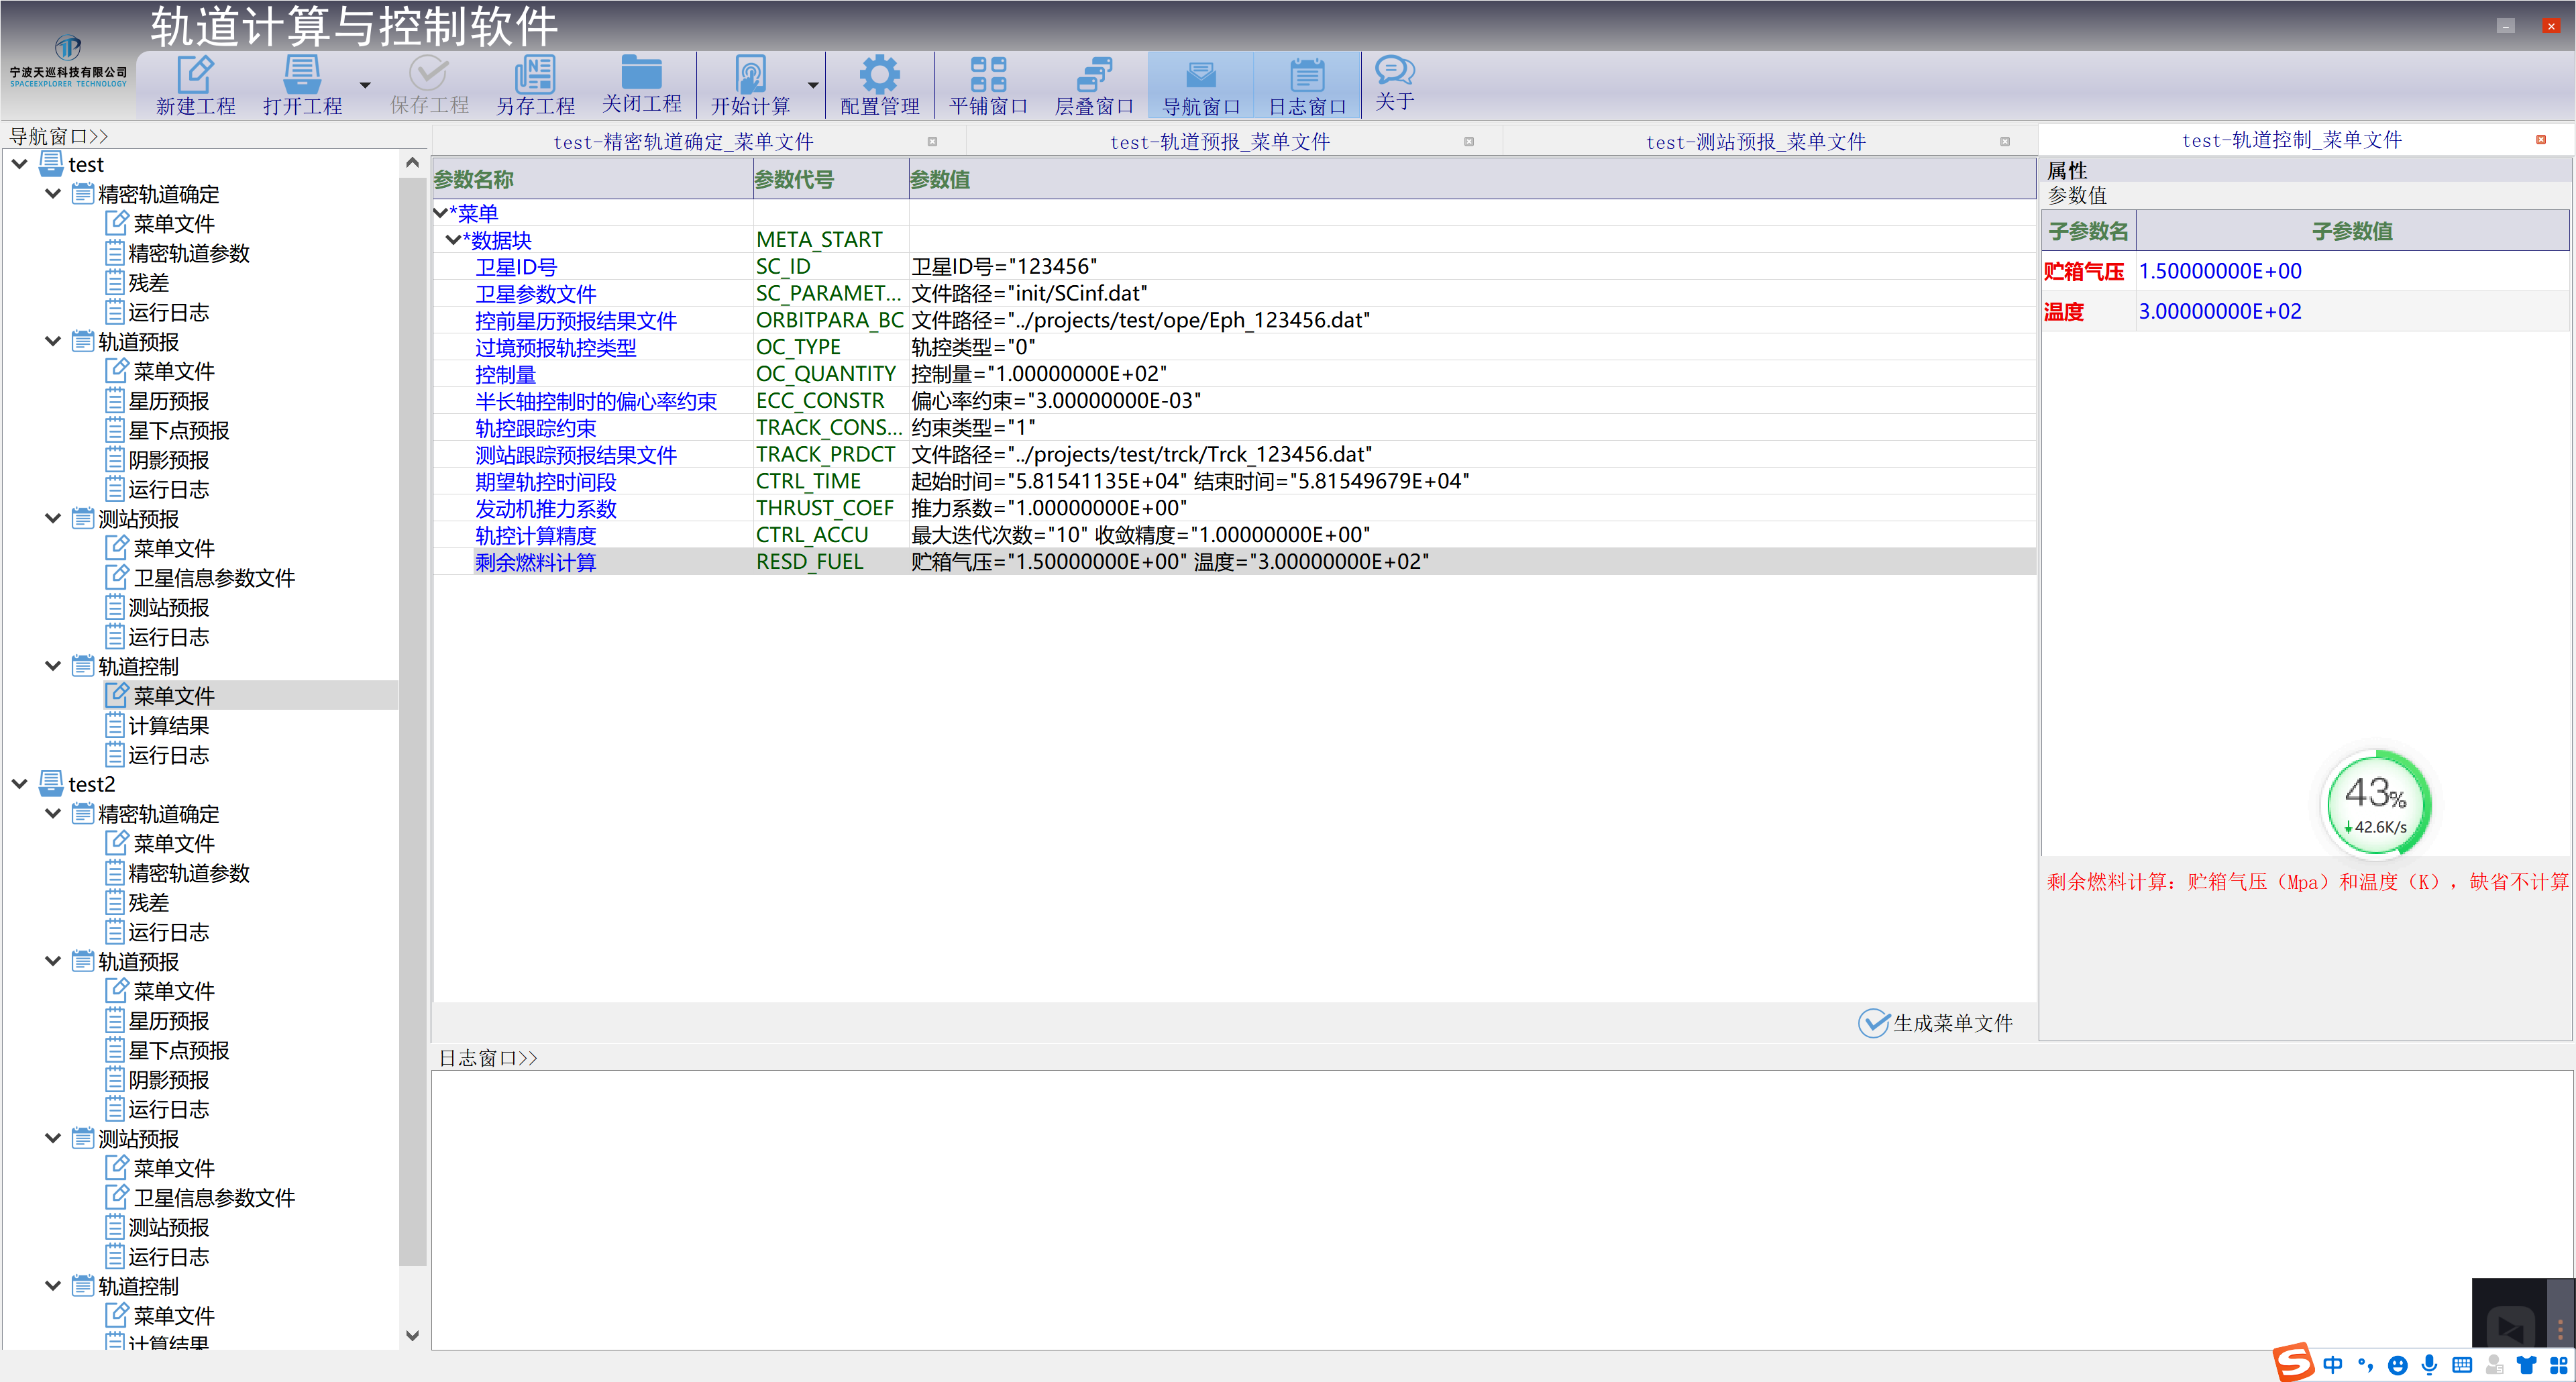Collapse the *数据块 row in table
Screen dimensions: 2576x1382
pos(453,240)
